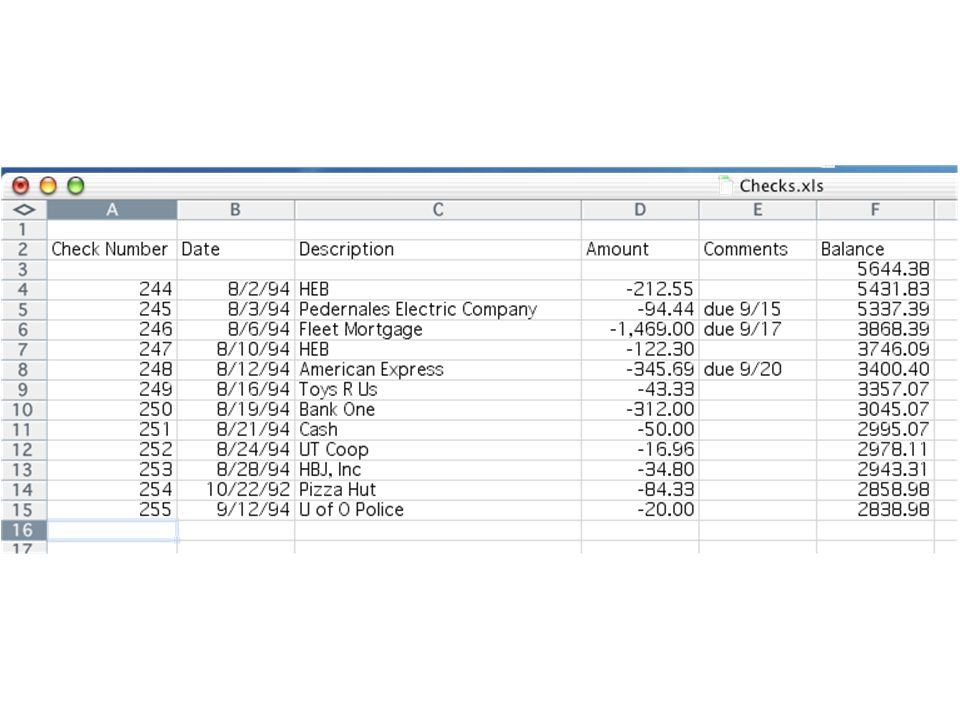Click the Checks.xls document icon in title bar

[x=725, y=185]
